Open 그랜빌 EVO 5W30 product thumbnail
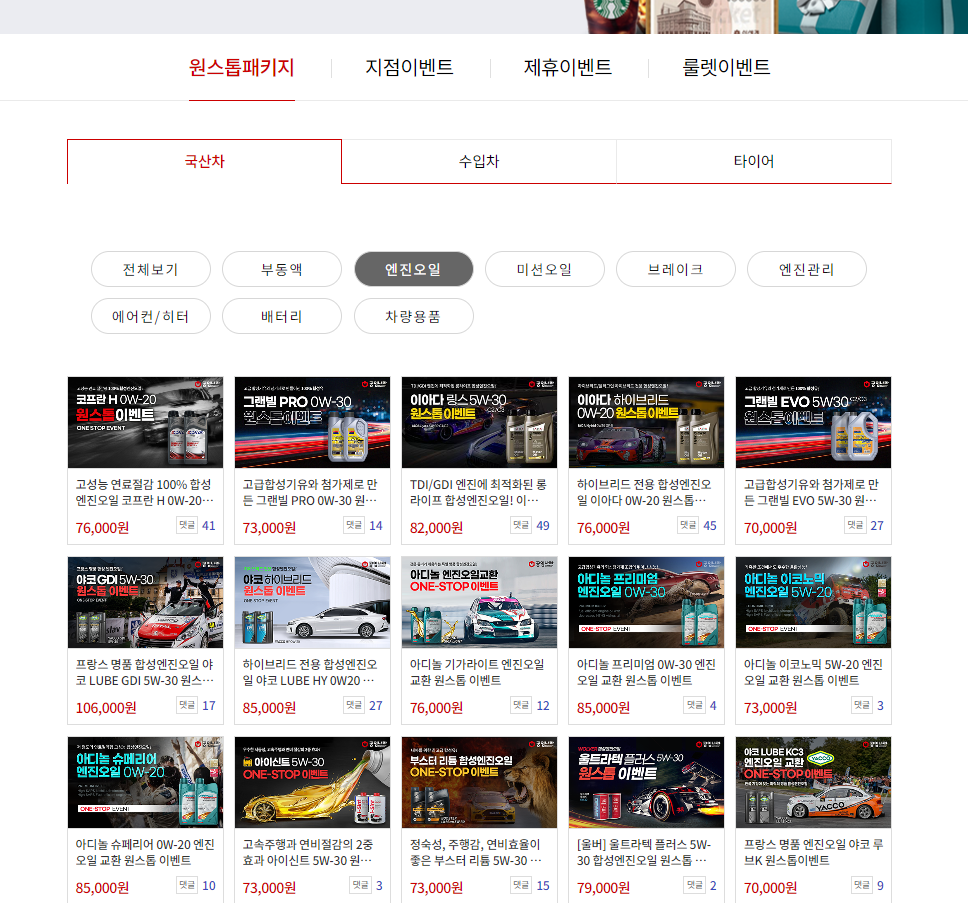 813,422
